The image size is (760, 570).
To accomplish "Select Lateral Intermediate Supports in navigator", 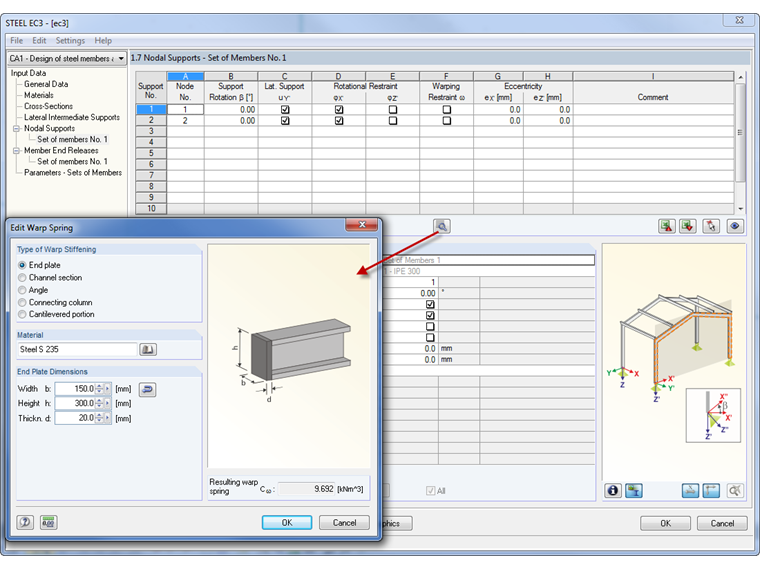I will tap(72, 117).
